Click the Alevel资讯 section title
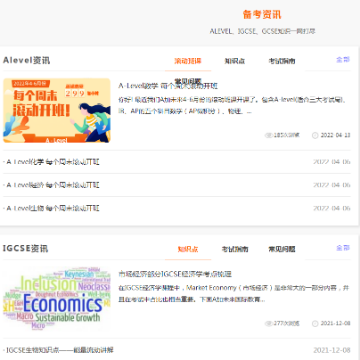Screen dimensions: 360x360 click(x=26, y=60)
